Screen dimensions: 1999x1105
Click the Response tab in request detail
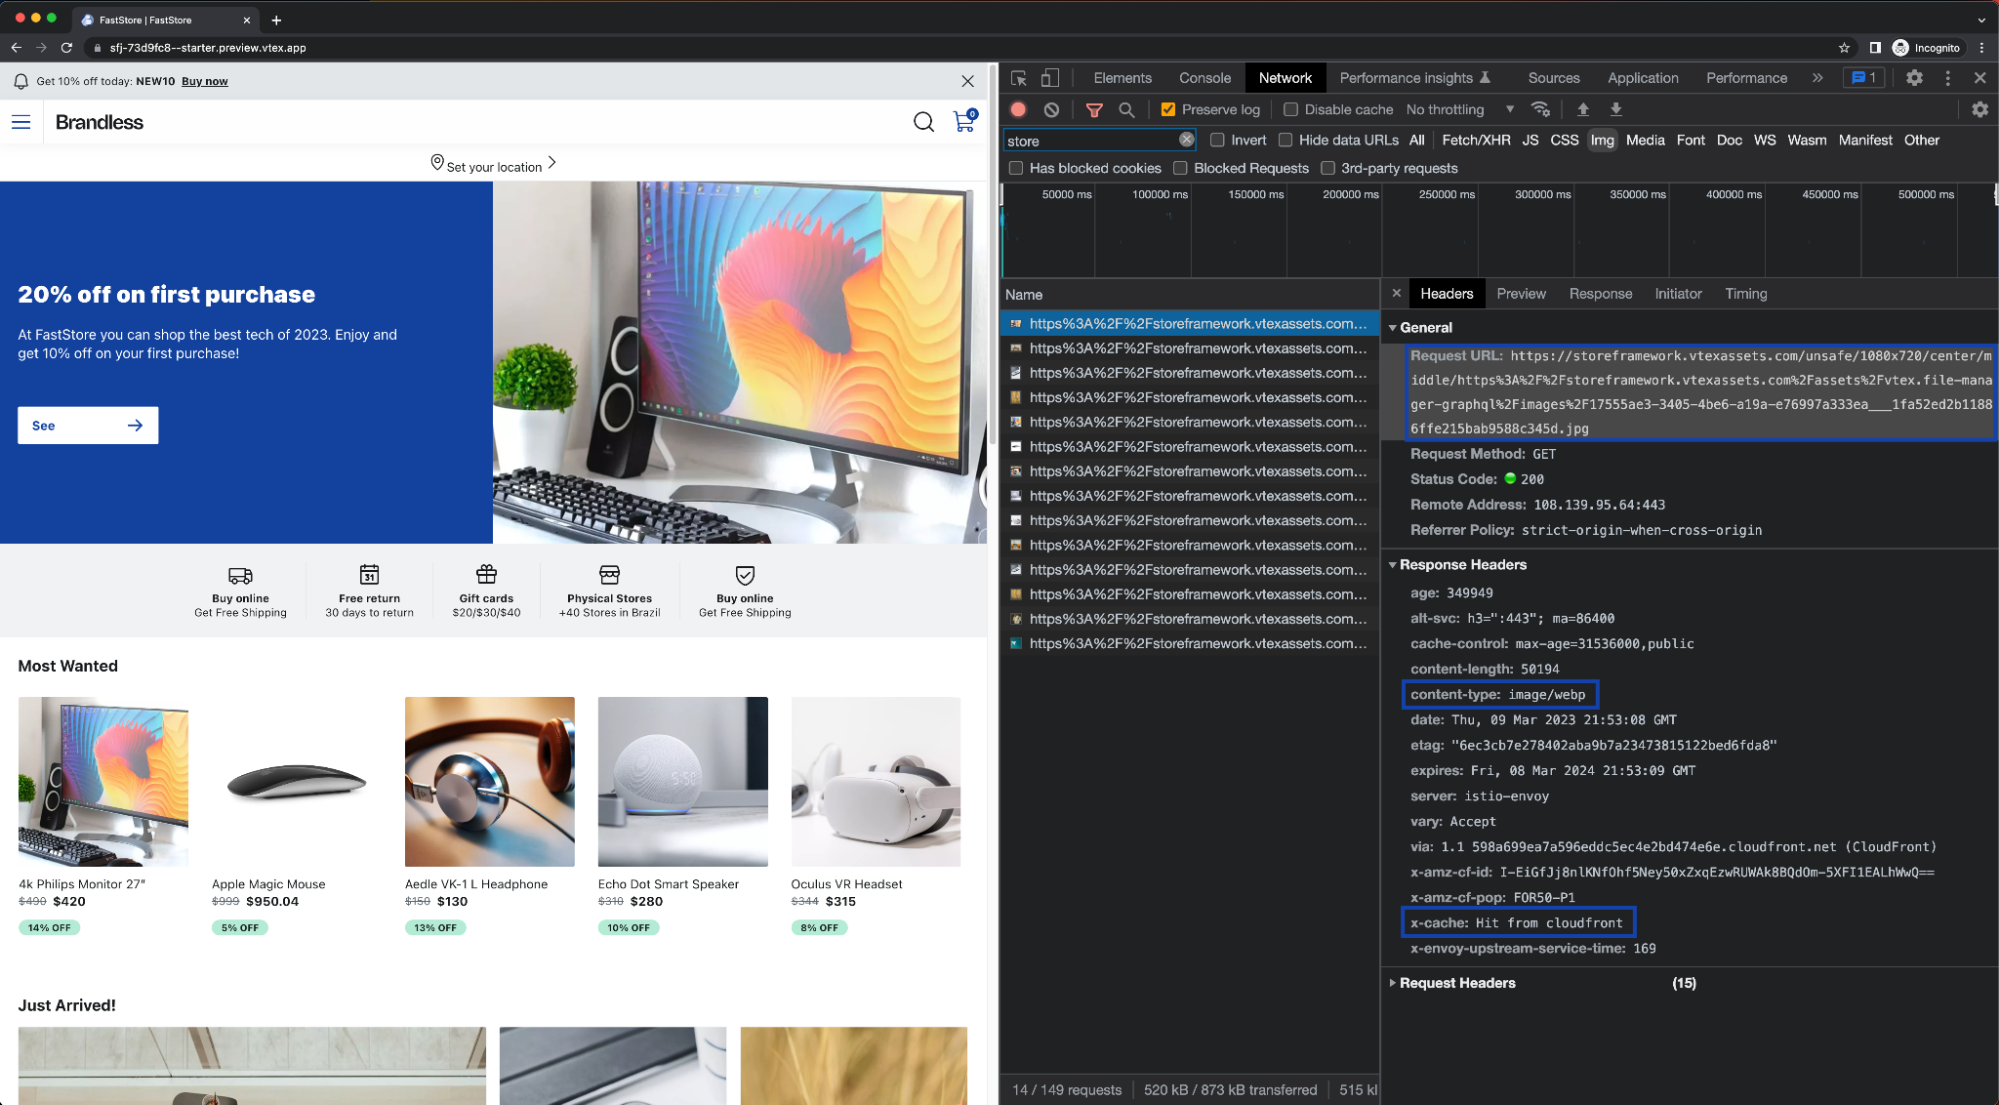click(x=1599, y=293)
